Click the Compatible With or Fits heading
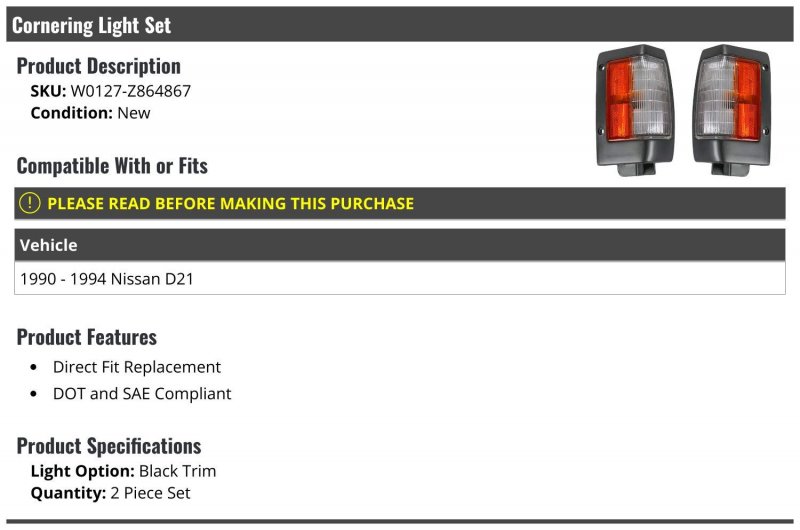This screenshot has width=800, height=530. [112, 166]
